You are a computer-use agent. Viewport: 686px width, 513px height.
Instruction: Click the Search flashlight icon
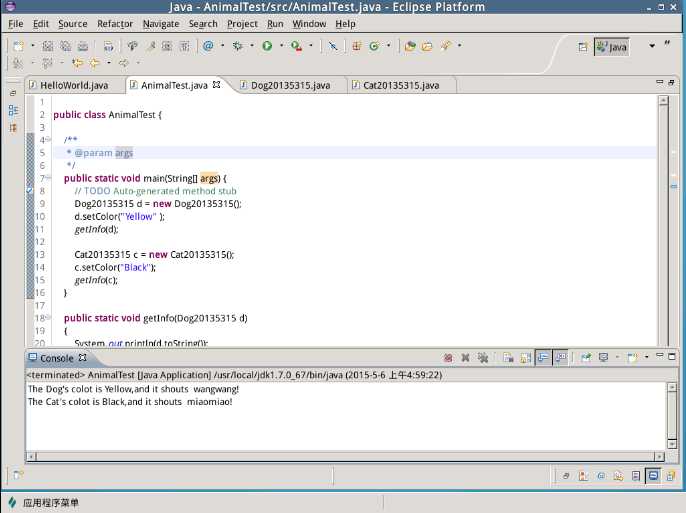pos(446,45)
